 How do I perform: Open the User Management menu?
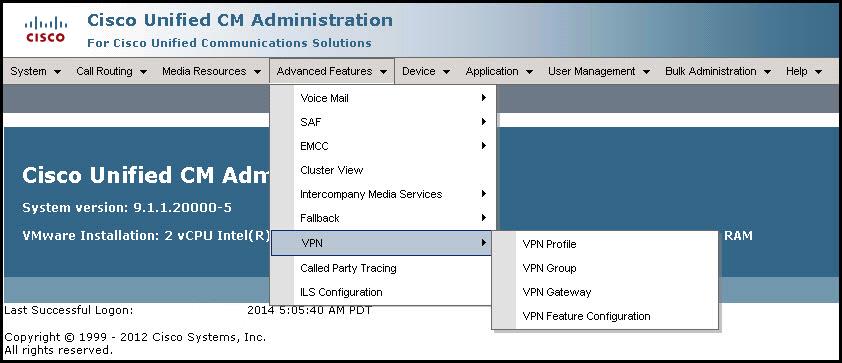[599, 71]
